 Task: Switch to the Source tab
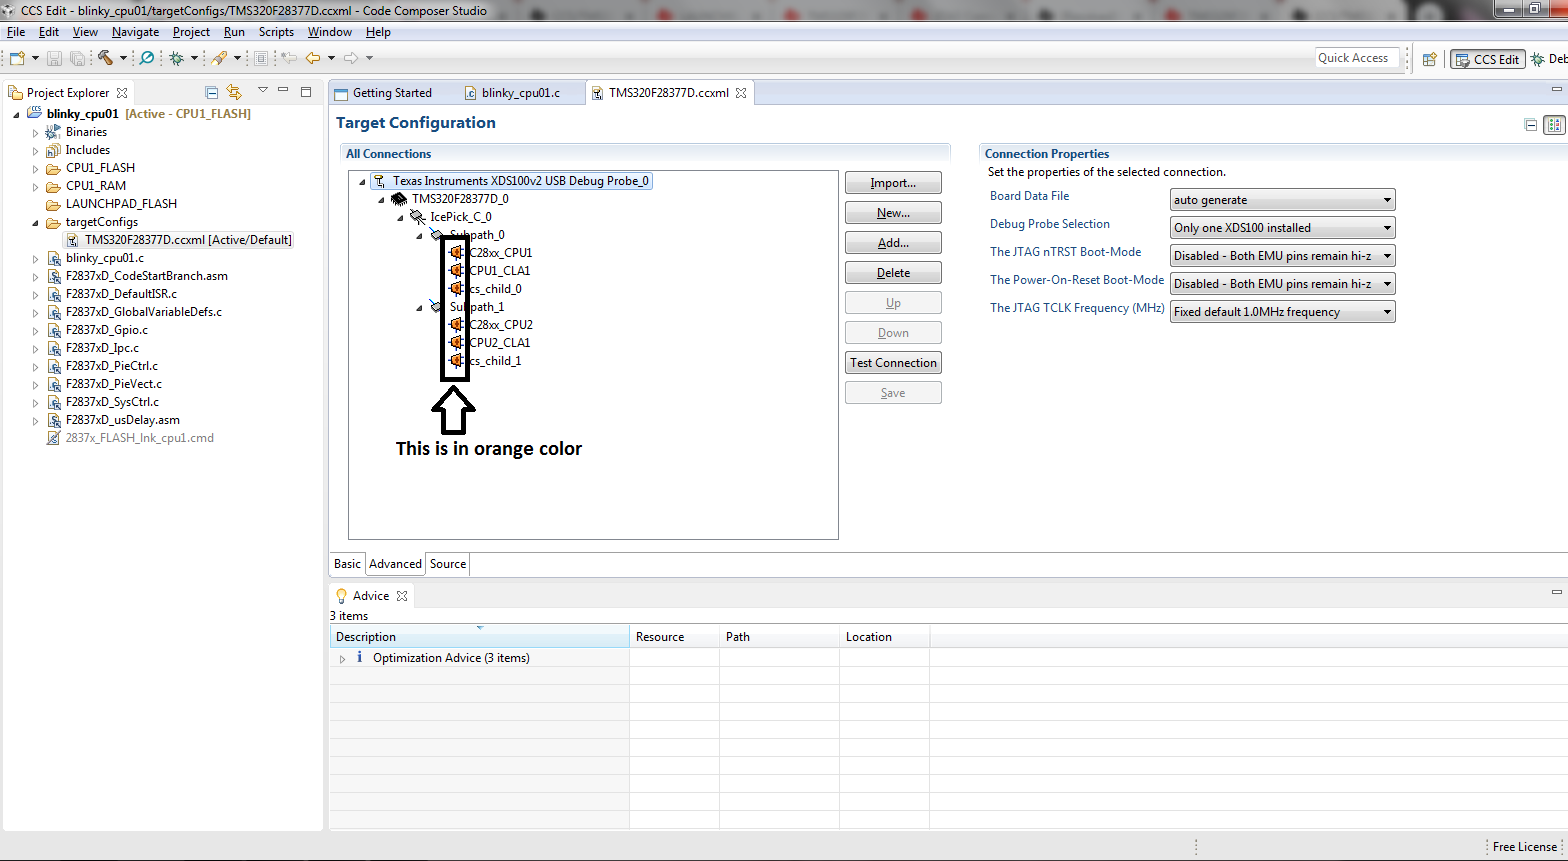point(448,564)
